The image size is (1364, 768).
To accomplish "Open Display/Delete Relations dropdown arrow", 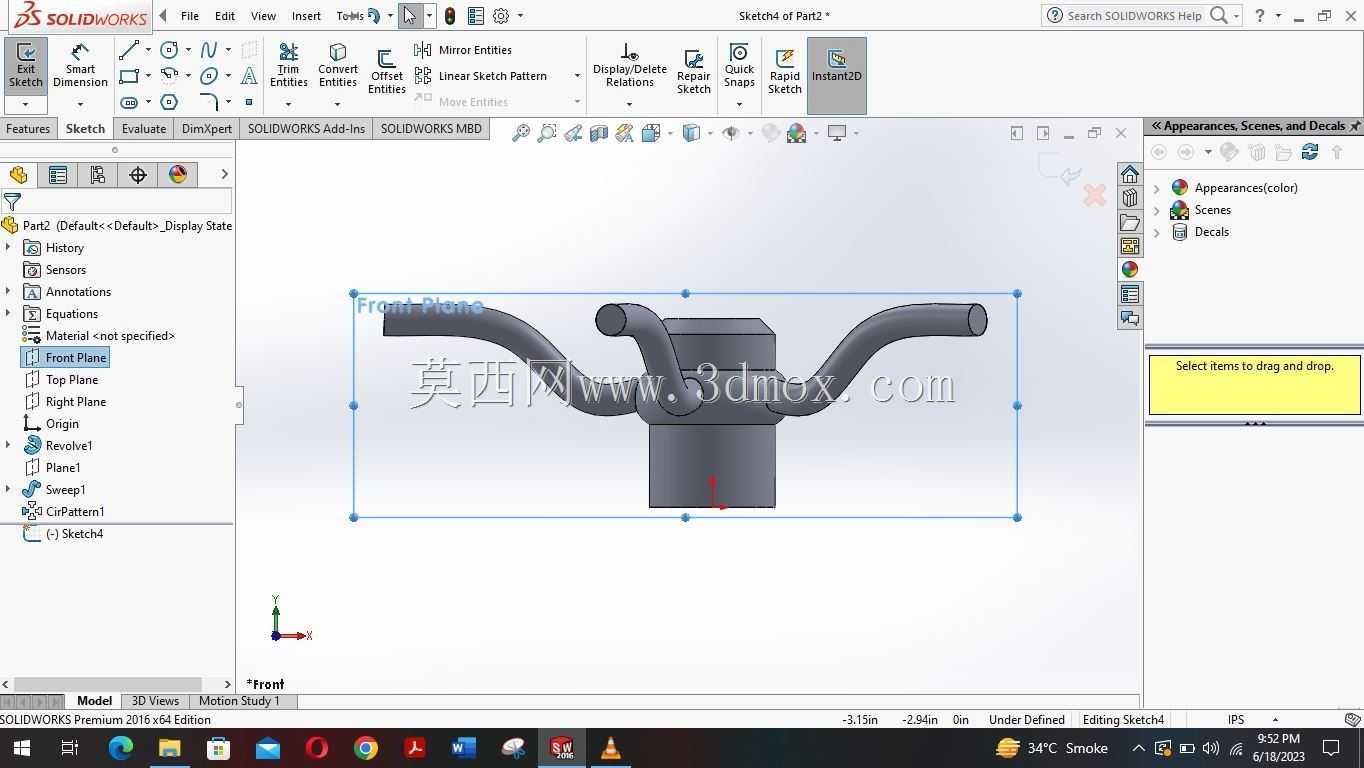I will (629, 104).
